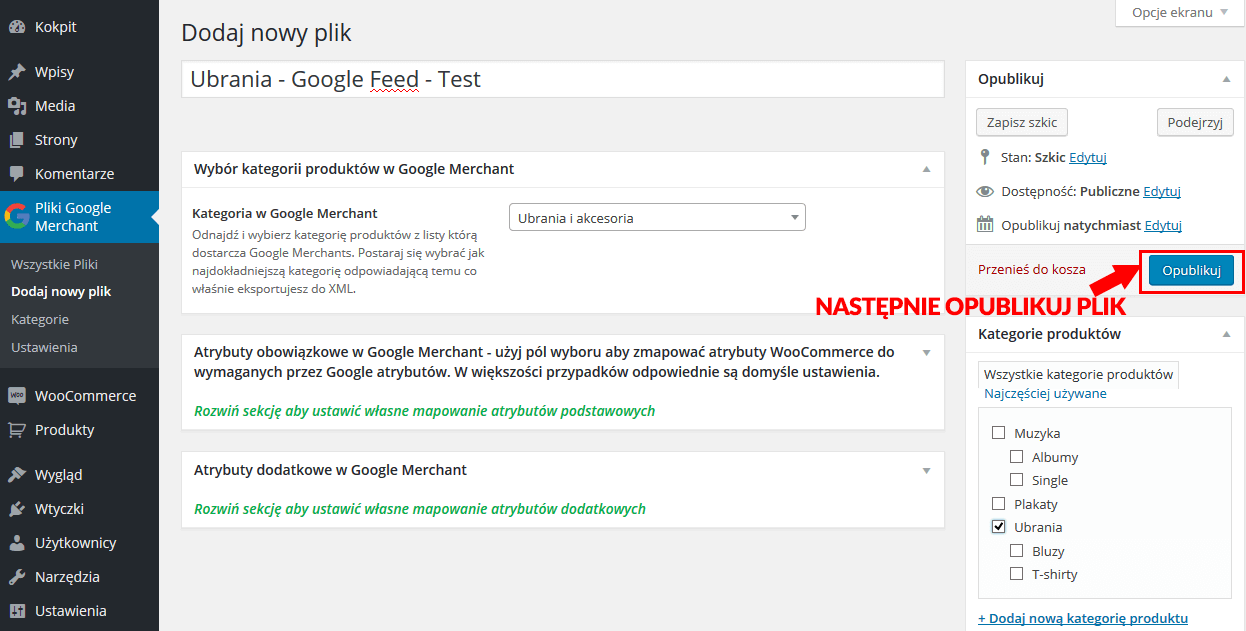
Task: Check the Muzyka category checkbox
Action: pyautogui.click(x=998, y=433)
